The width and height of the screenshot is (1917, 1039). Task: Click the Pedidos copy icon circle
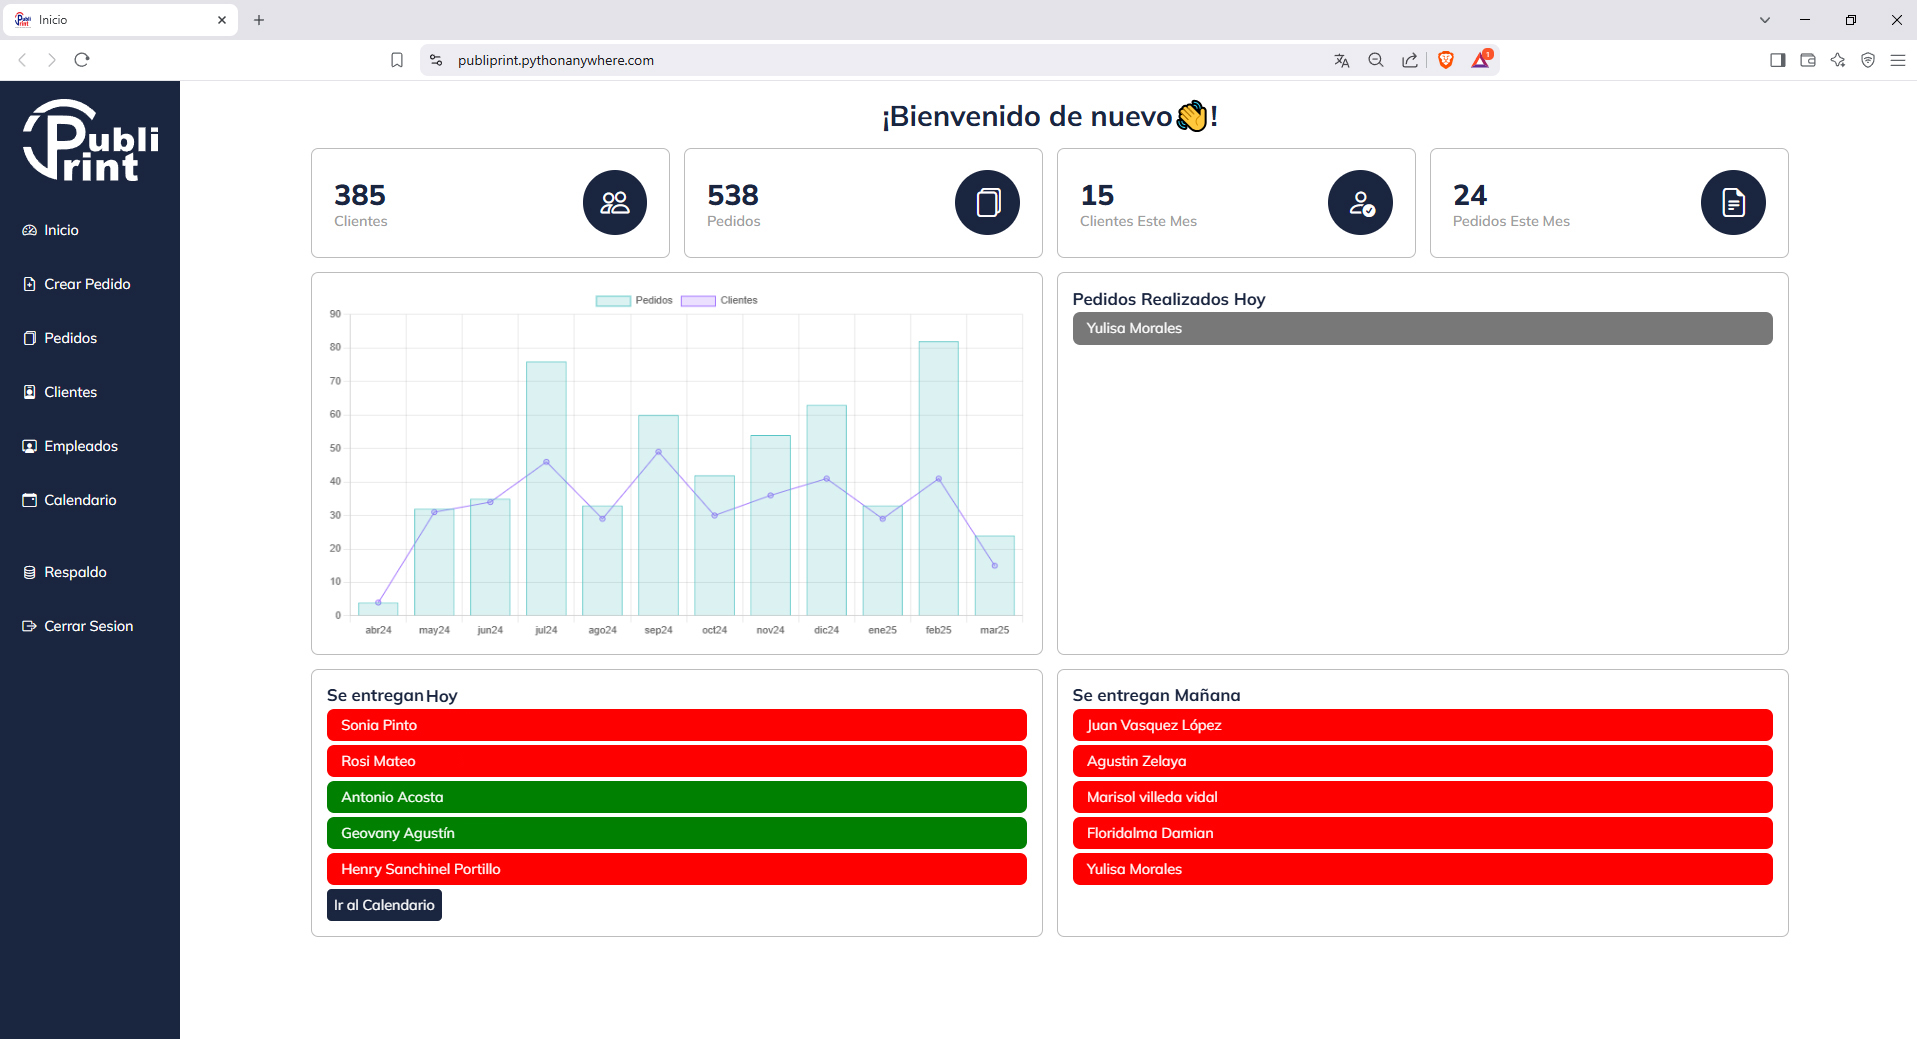click(x=987, y=203)
